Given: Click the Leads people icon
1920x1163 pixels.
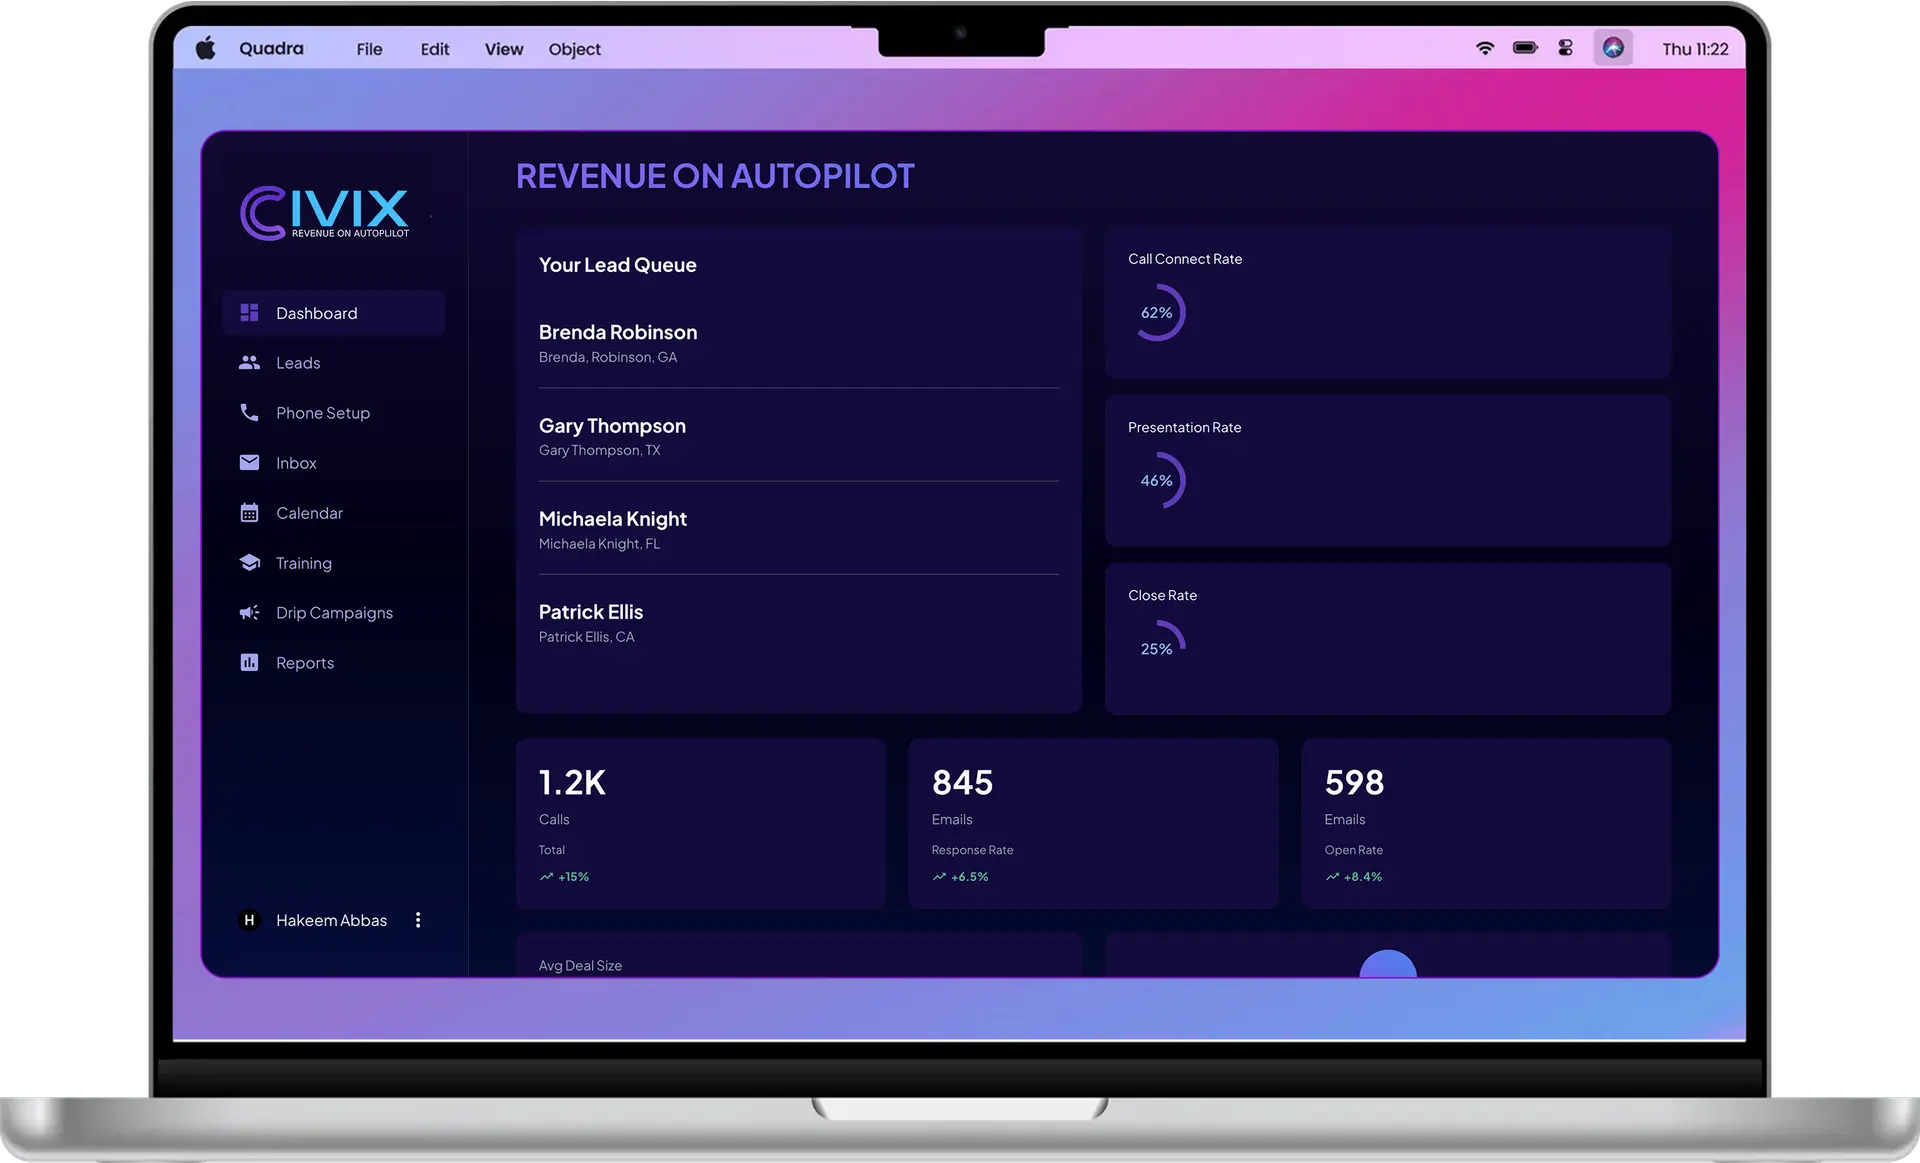Looking at the screenshot, I should click(249, 363).
